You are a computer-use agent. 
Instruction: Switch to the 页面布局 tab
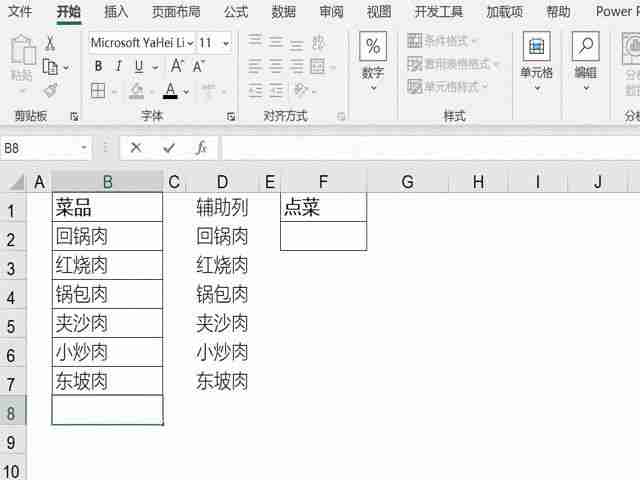click(x=176, y=11)
